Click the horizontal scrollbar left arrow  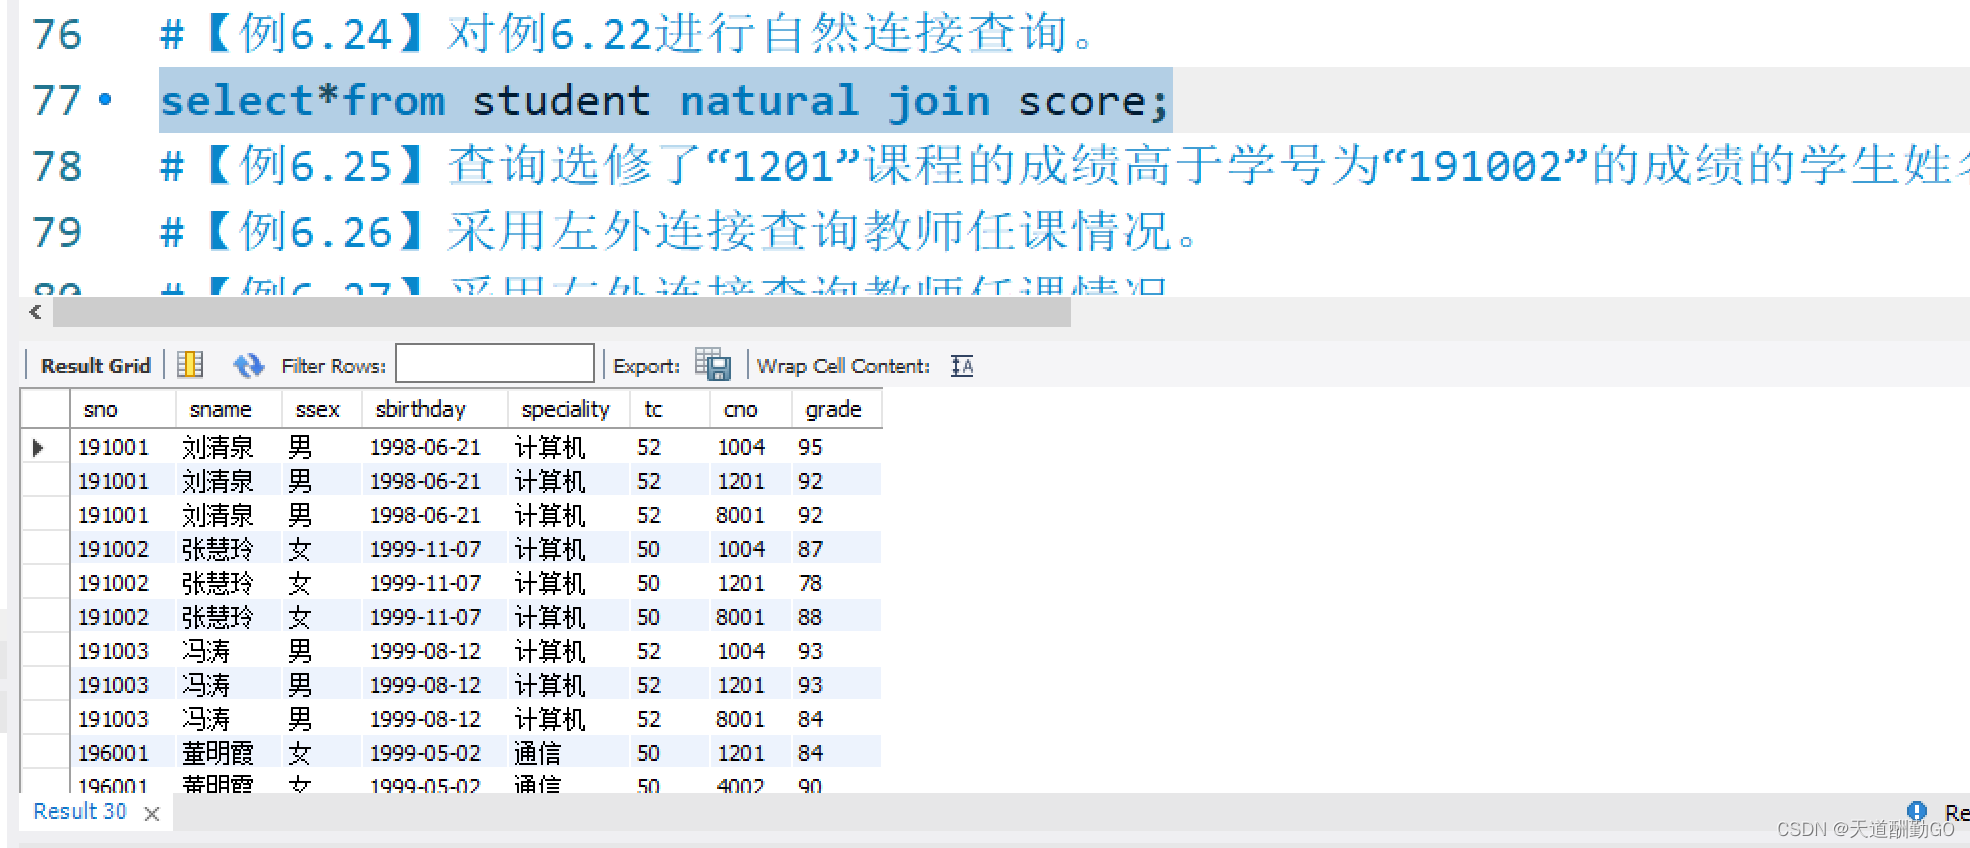(35, 312)
